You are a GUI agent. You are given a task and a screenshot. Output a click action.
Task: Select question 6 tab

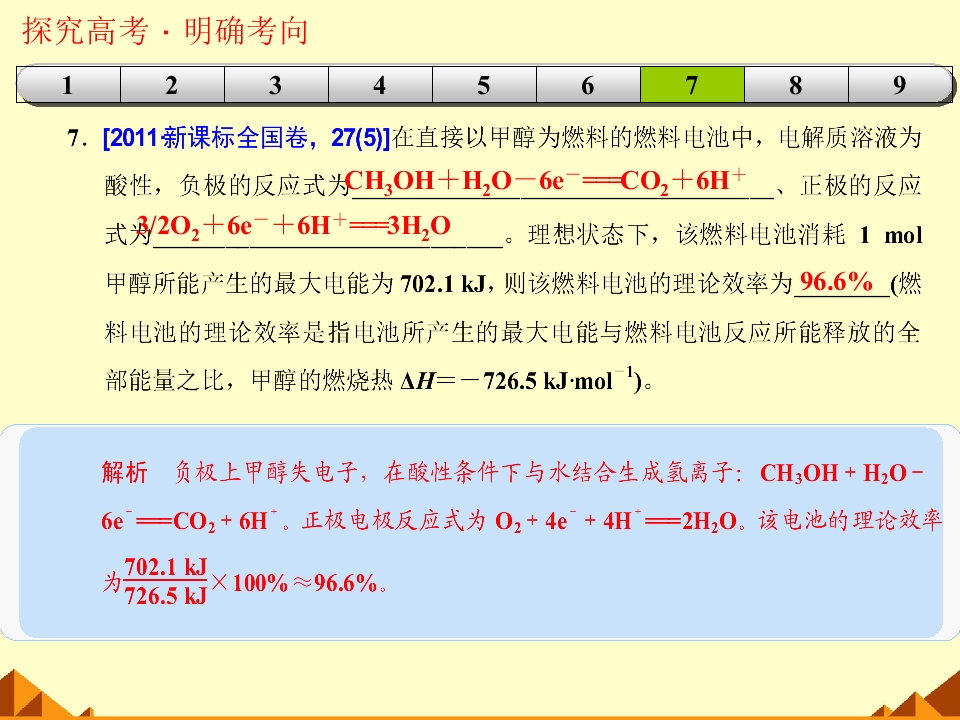tap(588, 84)
